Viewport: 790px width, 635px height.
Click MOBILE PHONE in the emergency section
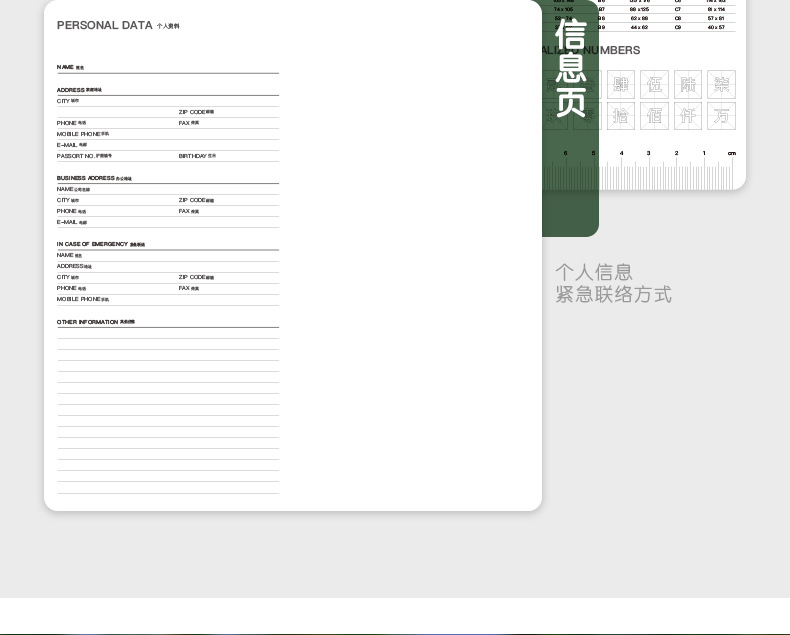click(83, 299)
